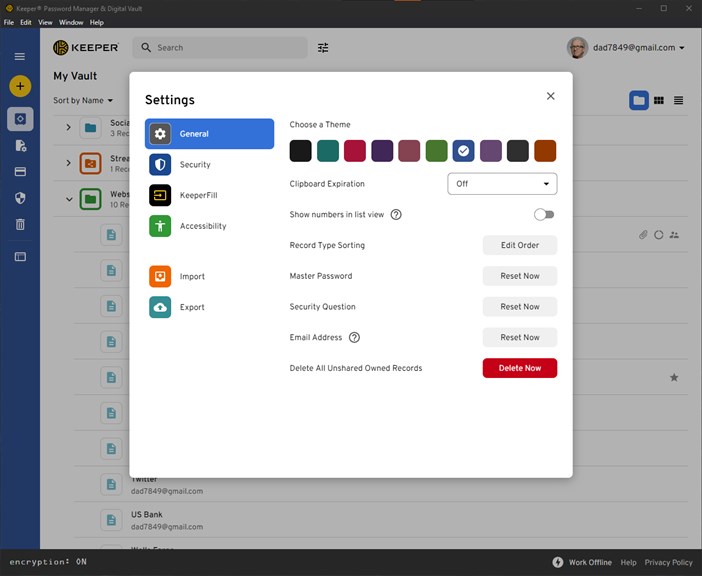Click the vault Search field

pos(220,47)
